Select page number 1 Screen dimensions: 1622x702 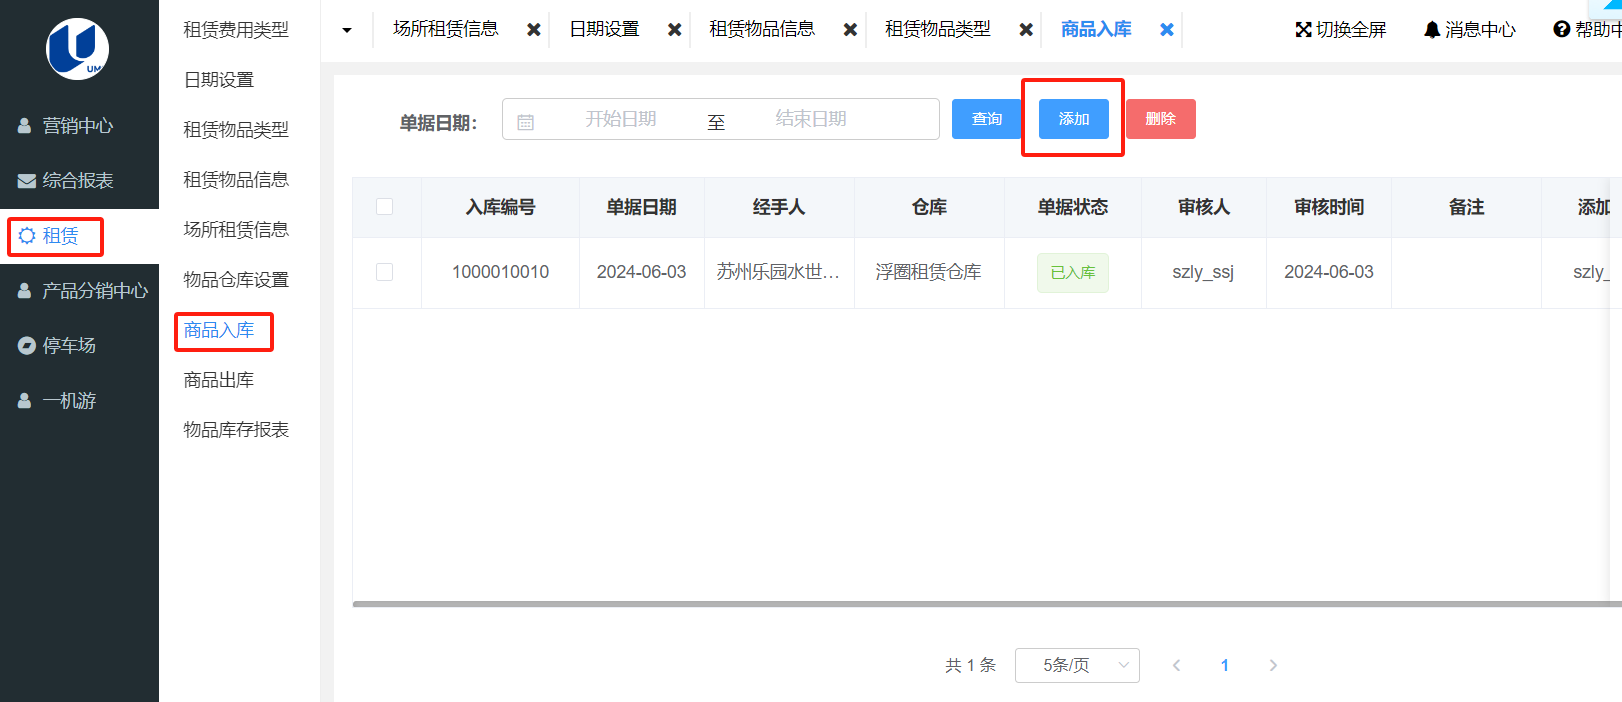pyautogui.click(x=1225, y=665)
